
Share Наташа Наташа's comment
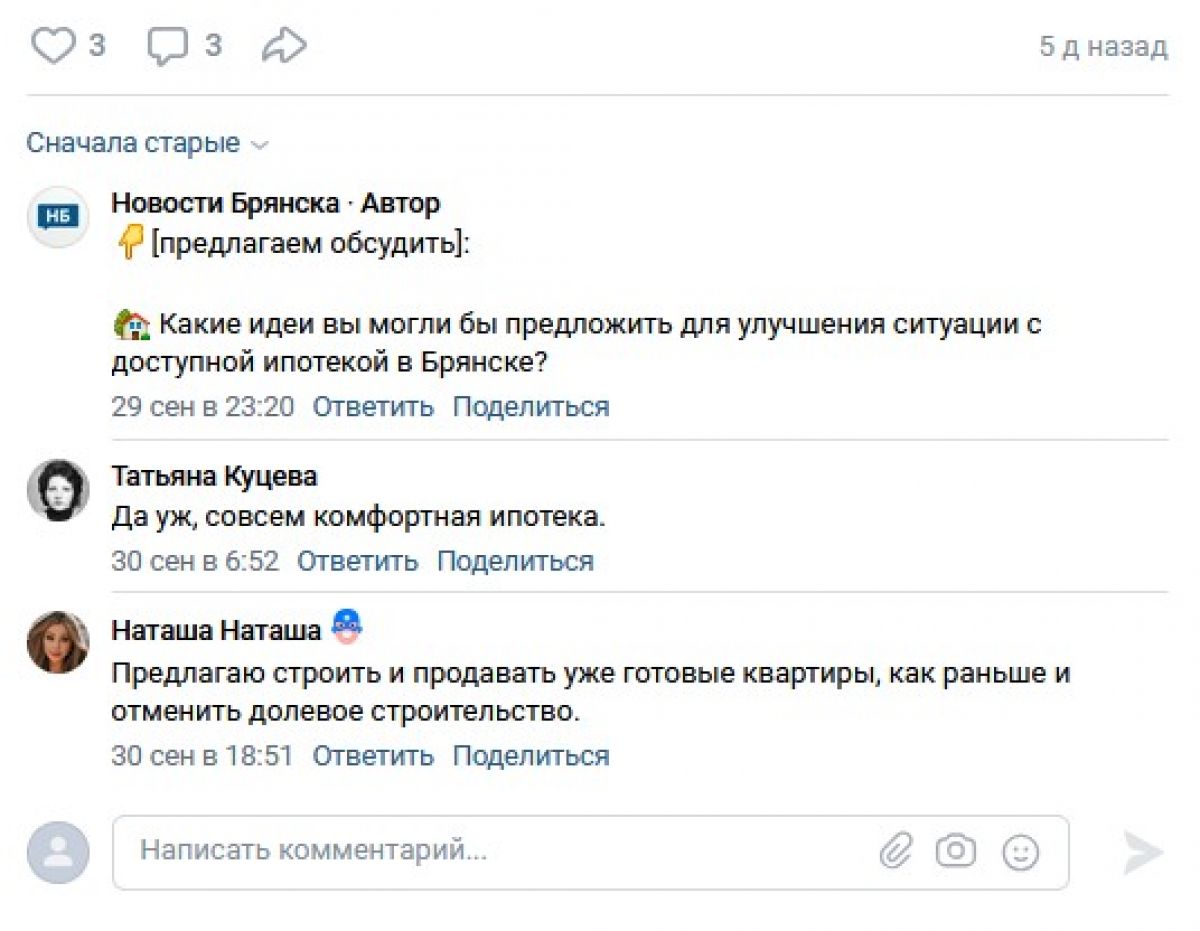[530, 755]
